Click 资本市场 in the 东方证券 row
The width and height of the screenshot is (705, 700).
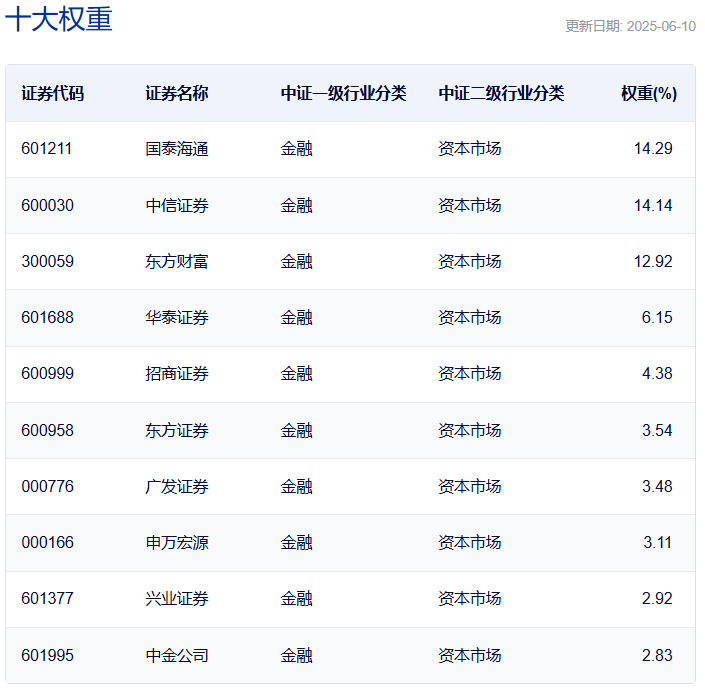pyautogui.click(x=470, y=431)
